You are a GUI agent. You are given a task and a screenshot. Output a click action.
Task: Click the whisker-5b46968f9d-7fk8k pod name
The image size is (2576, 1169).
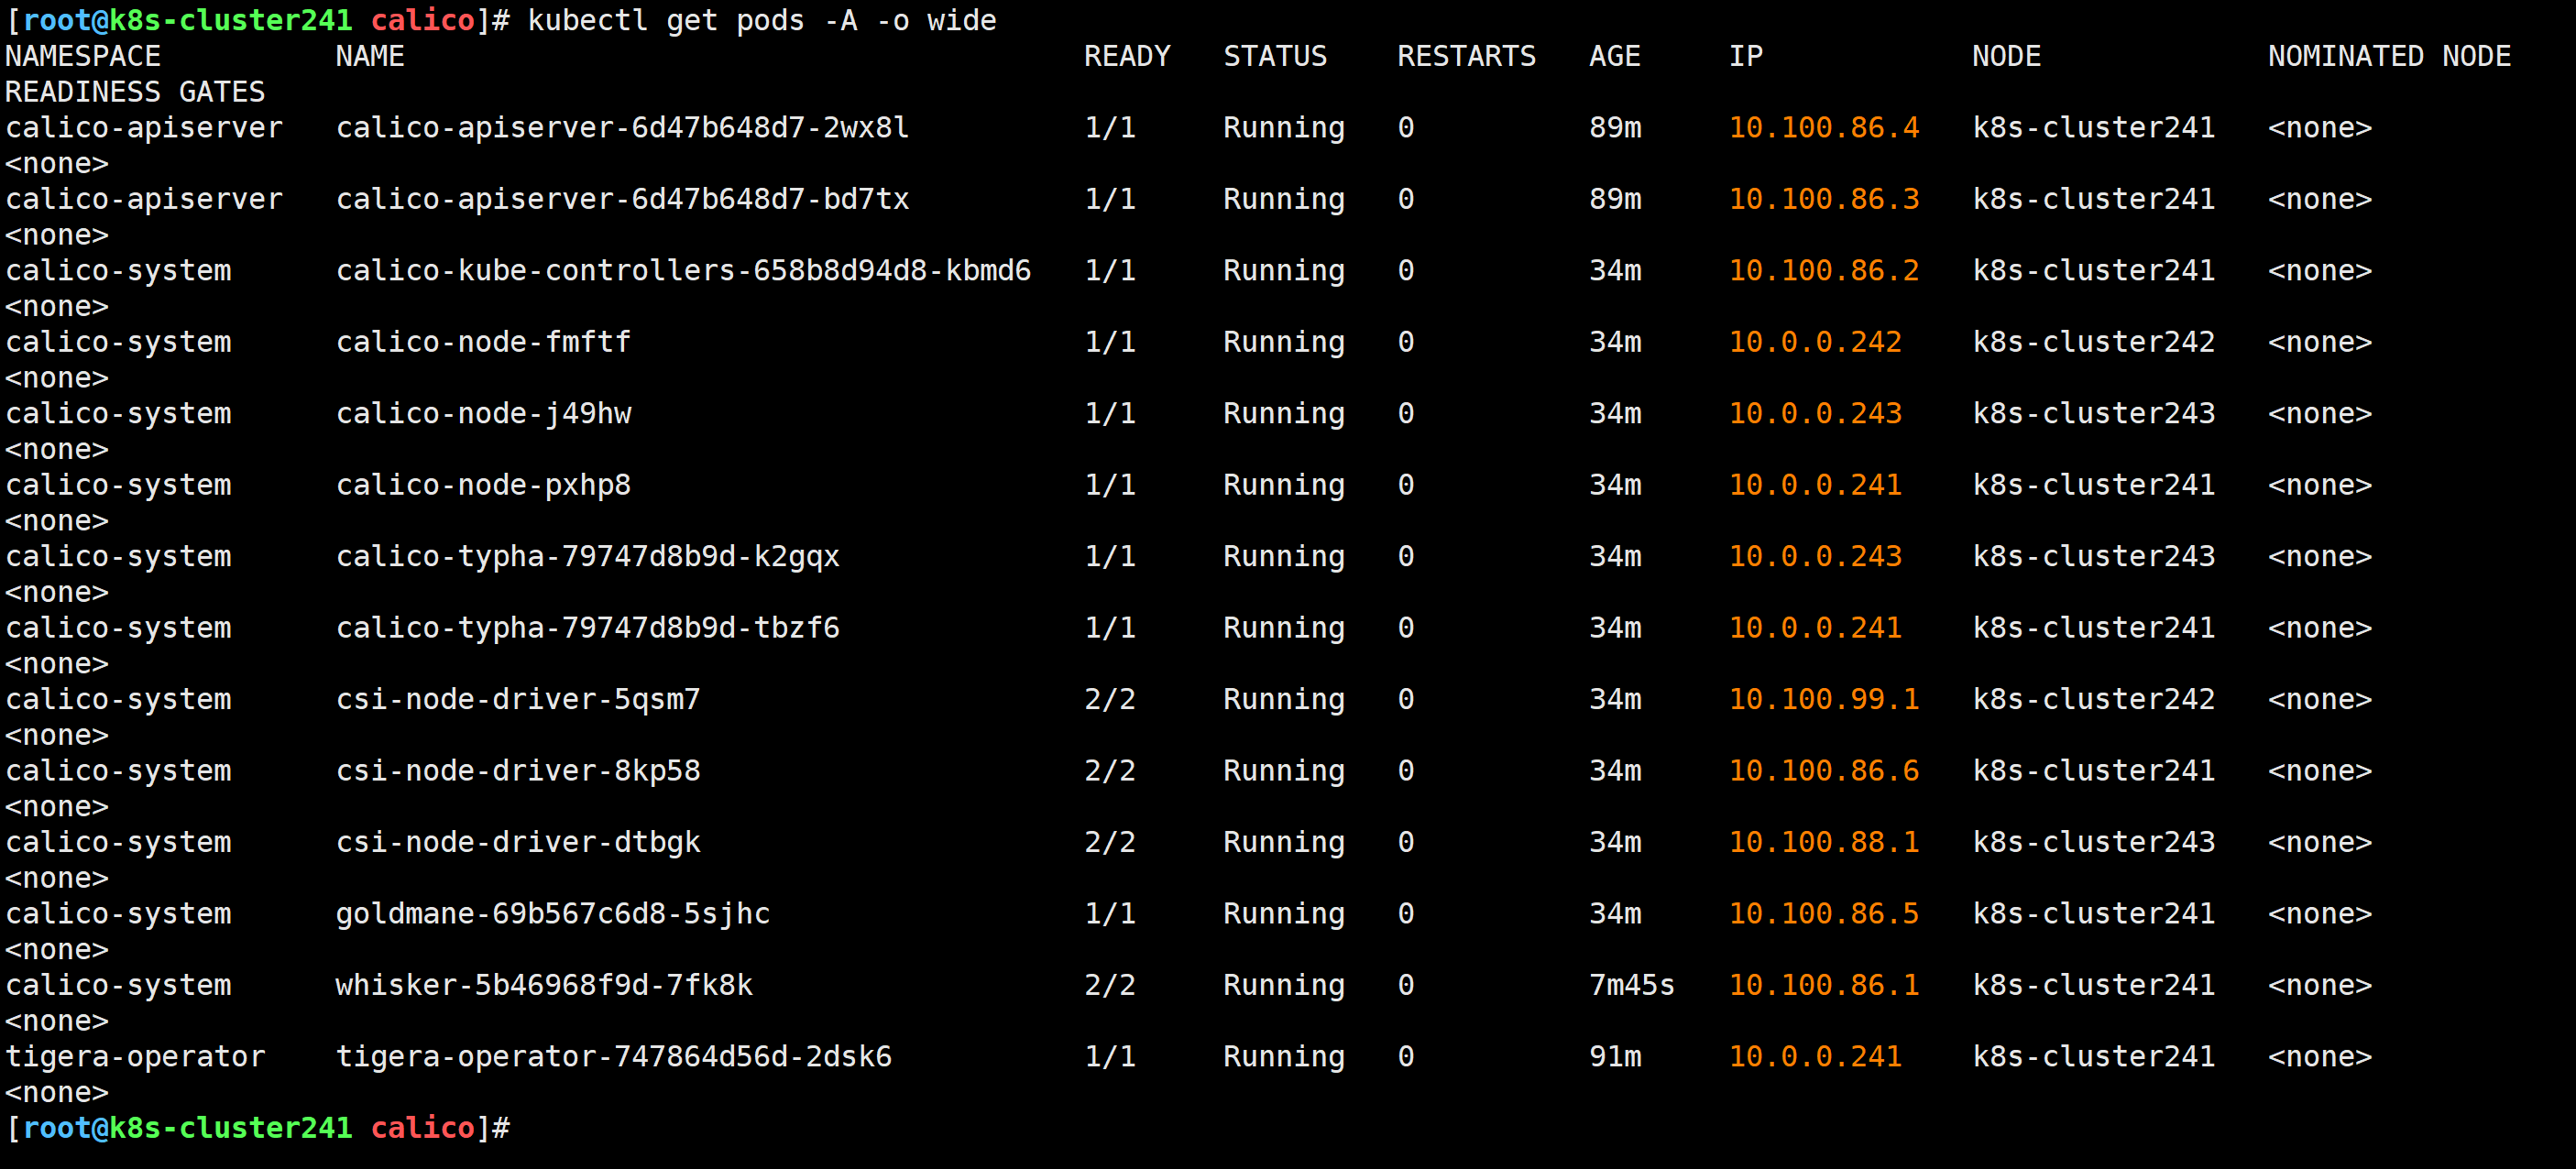pyautogui.click(x=544, y=986)
